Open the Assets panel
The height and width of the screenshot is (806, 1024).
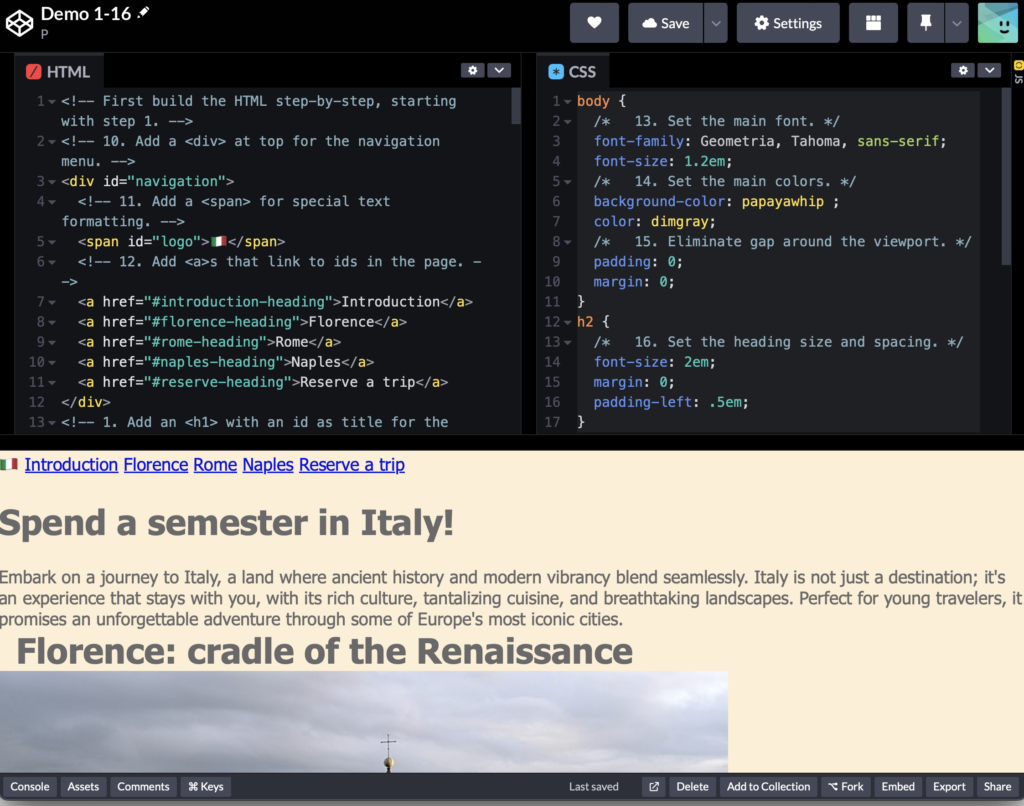tap(83, 786)
